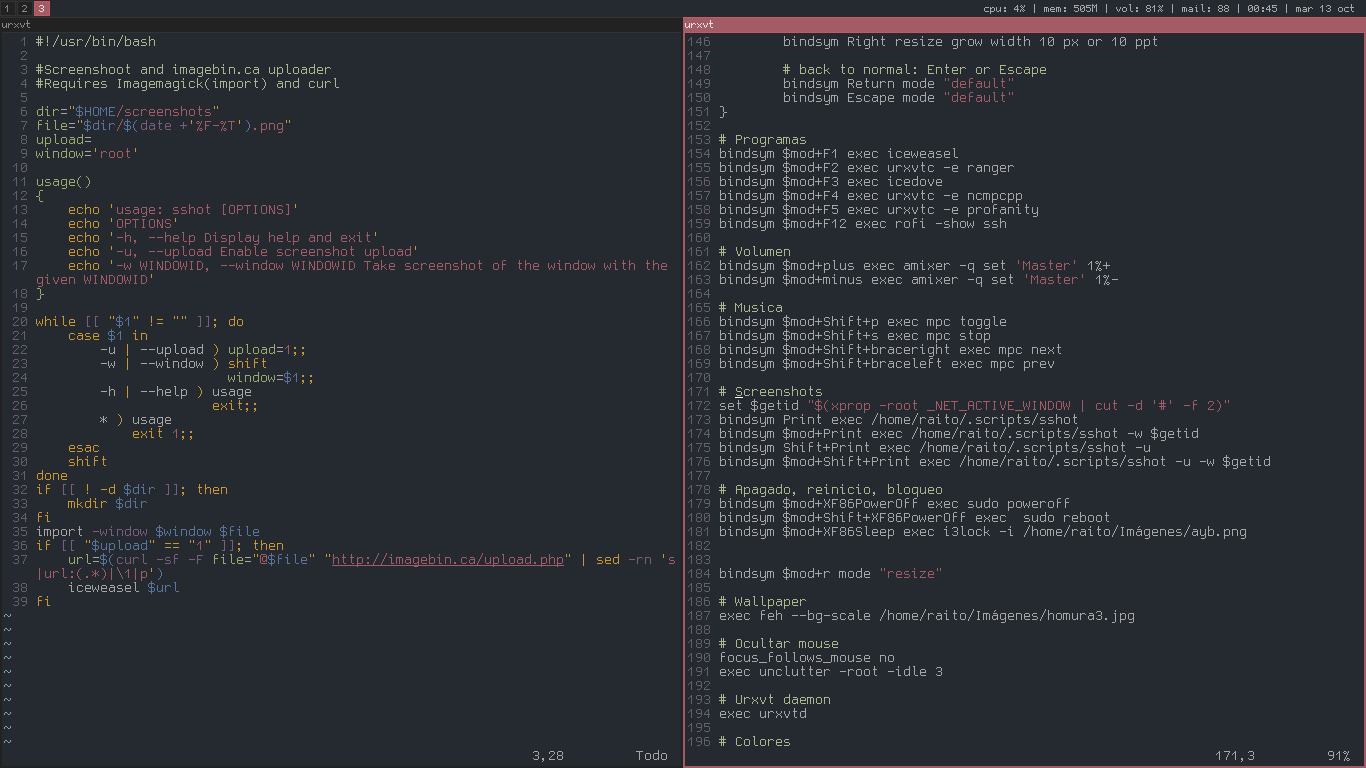Screen dimensions: 1366x768
Task: Click the 'bindsym Escape mode "default"' line
Action: click(x=898, y=98)
